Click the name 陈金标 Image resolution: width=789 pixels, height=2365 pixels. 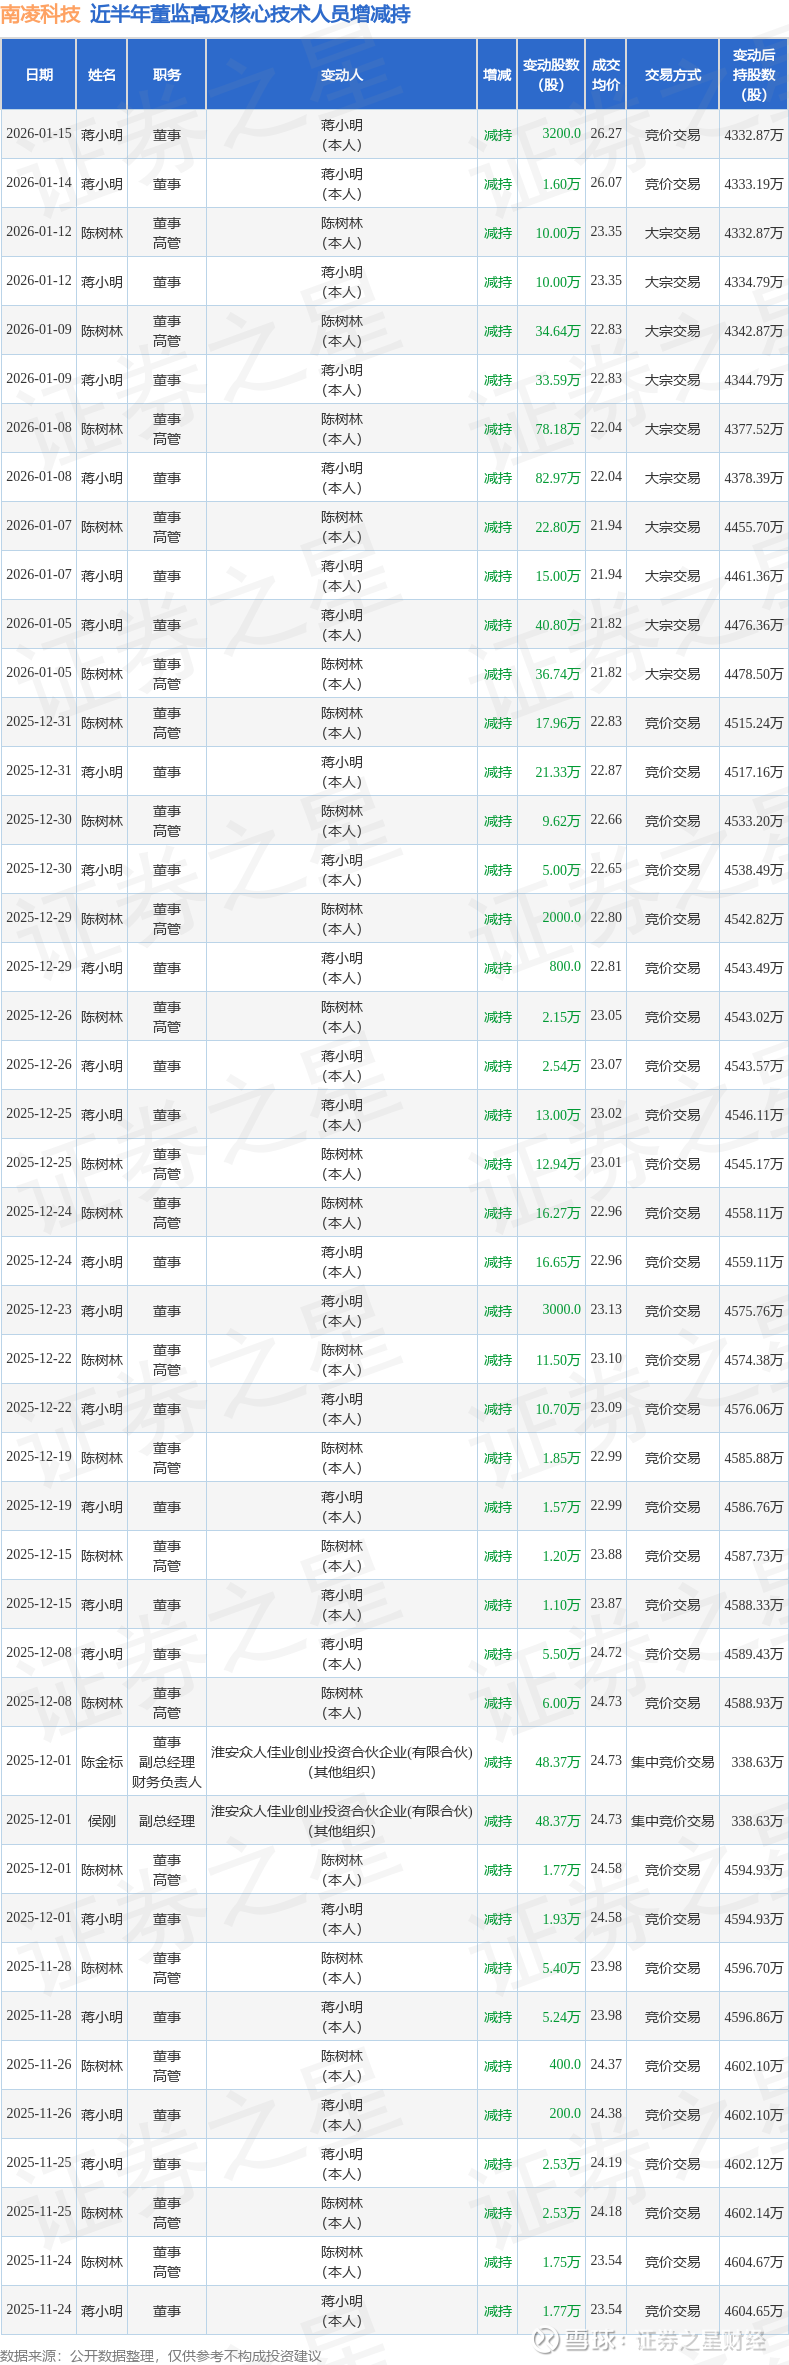tap(102, 1762)
